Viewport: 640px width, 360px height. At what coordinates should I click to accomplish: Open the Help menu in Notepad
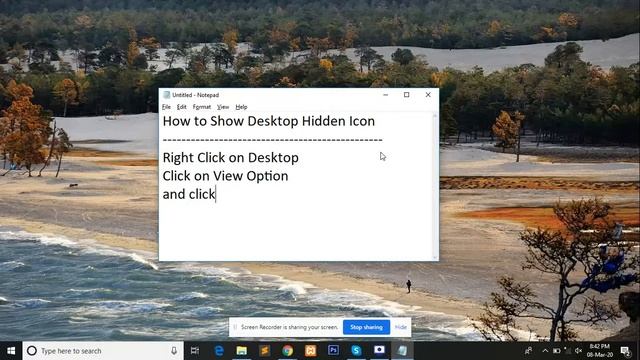click(241, 107)
